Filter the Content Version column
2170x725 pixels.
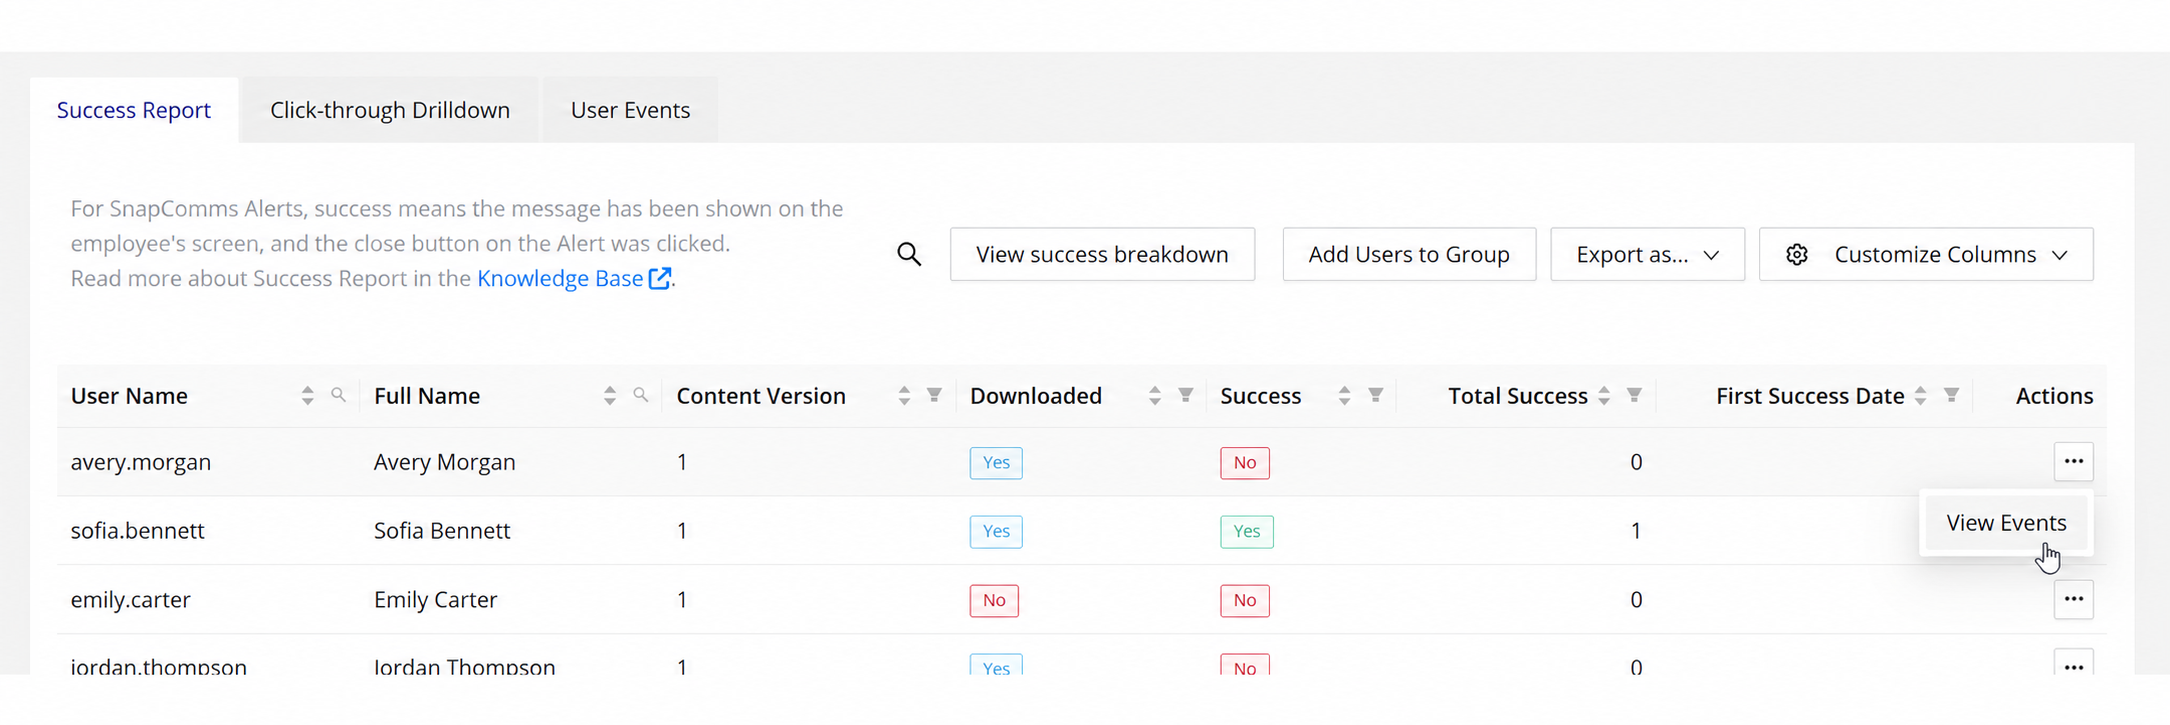(934, 395)
